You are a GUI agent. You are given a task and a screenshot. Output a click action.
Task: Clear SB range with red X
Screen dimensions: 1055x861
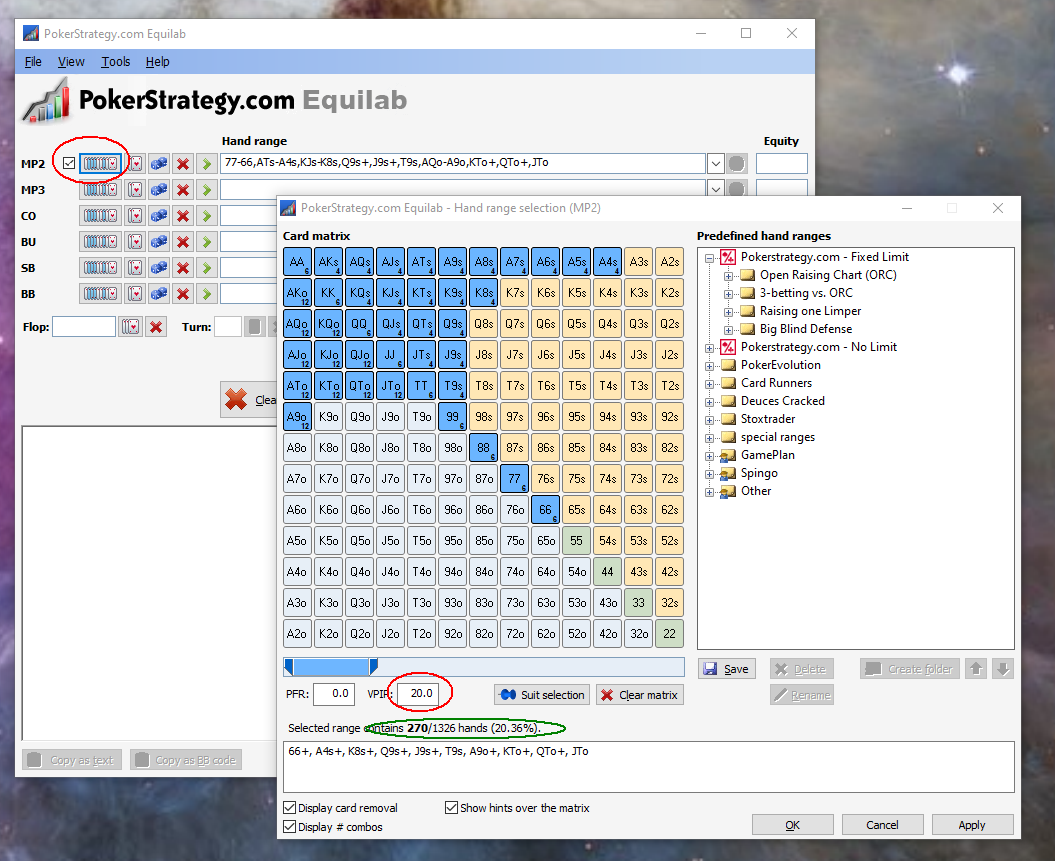pos(182,268)
